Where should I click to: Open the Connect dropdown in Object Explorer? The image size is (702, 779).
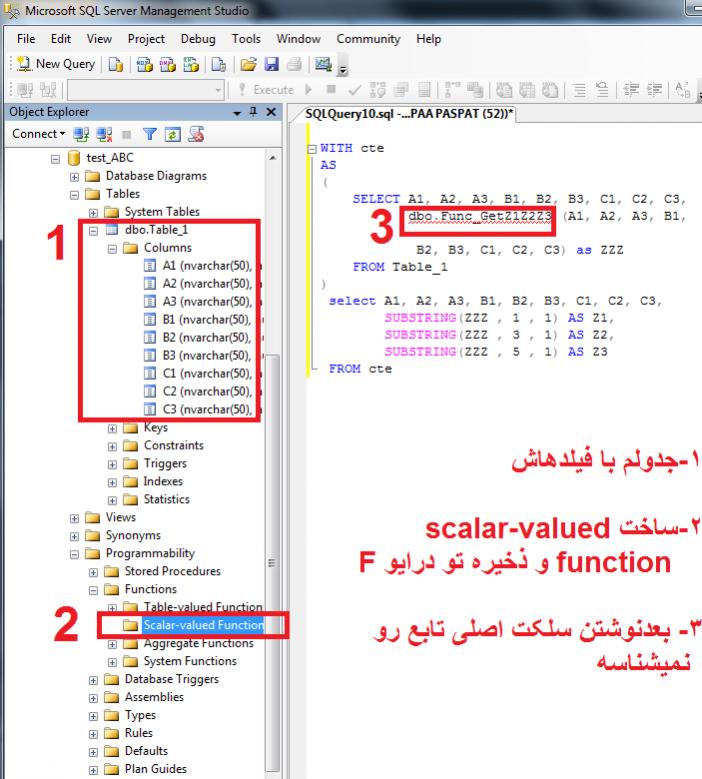pos(39,134)
